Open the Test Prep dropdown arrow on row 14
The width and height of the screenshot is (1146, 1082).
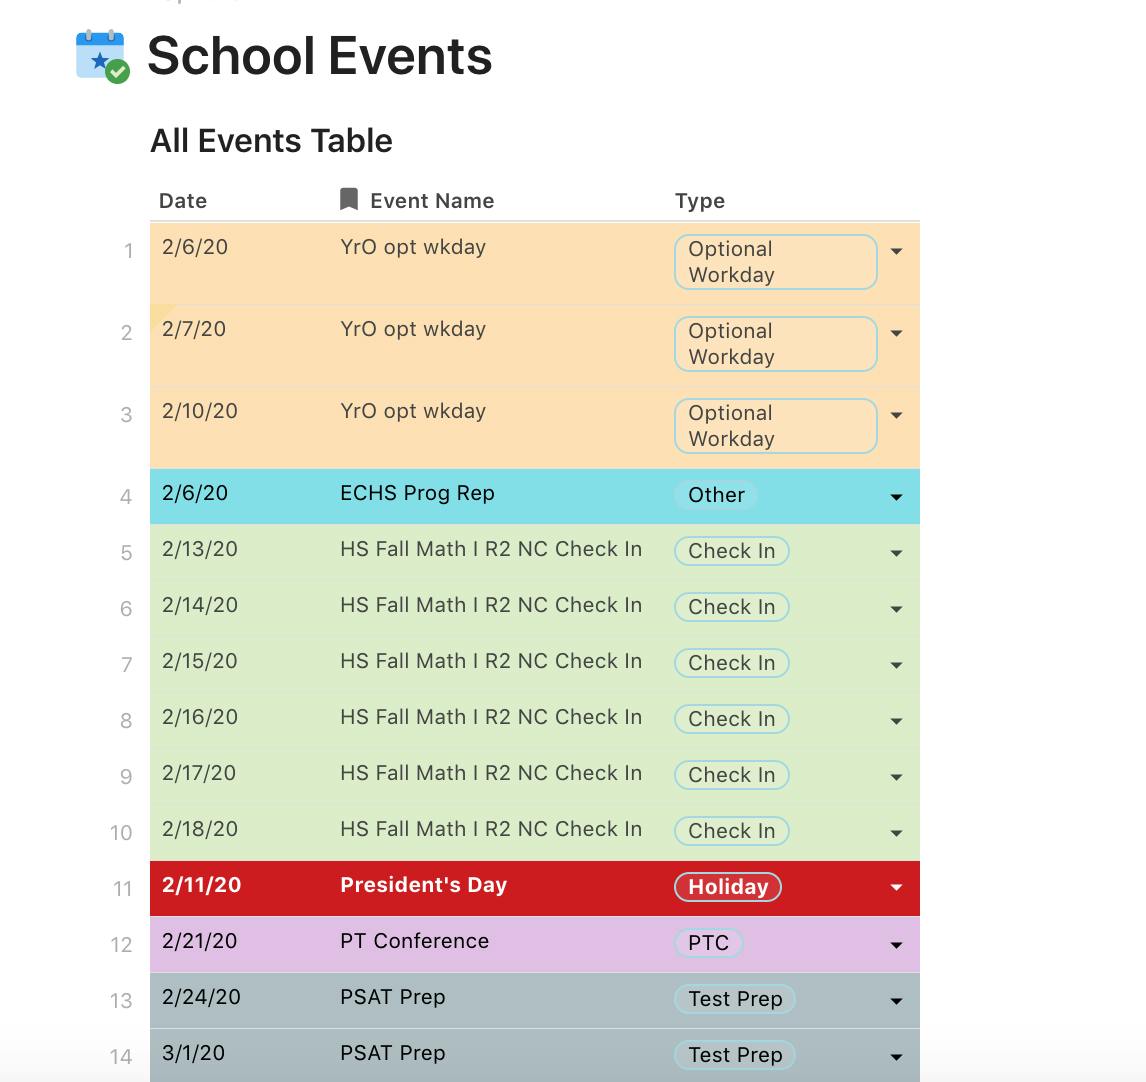point(896,1057)
